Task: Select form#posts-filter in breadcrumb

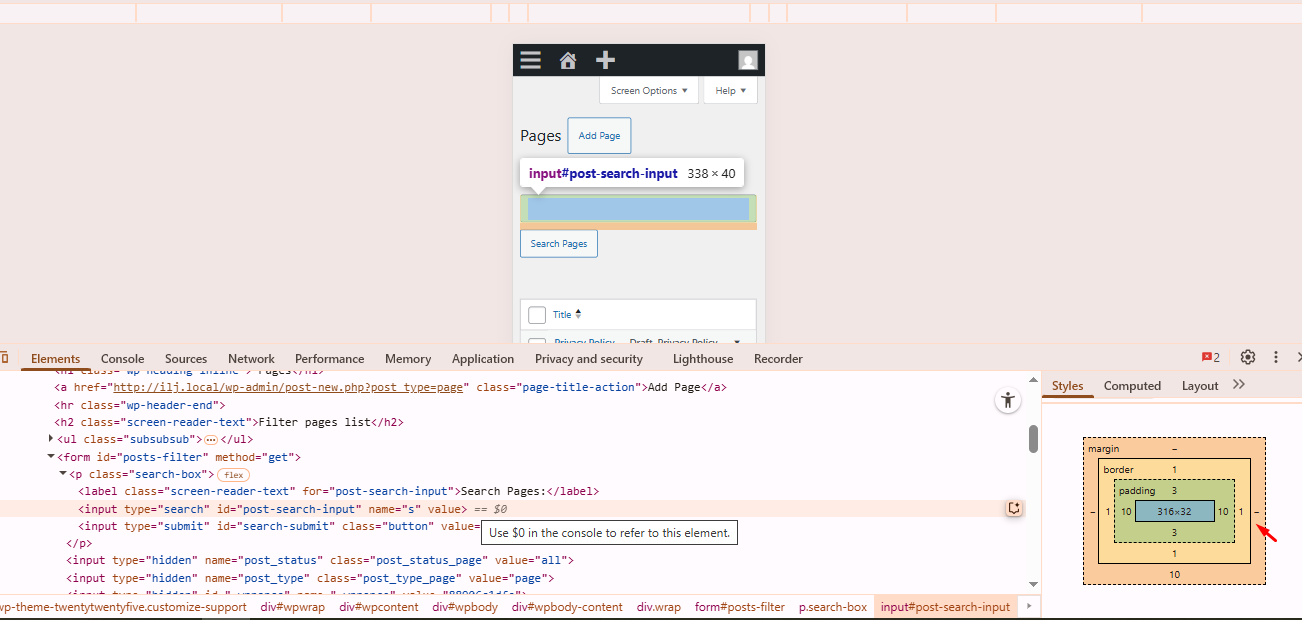Action: coord(741,607)
